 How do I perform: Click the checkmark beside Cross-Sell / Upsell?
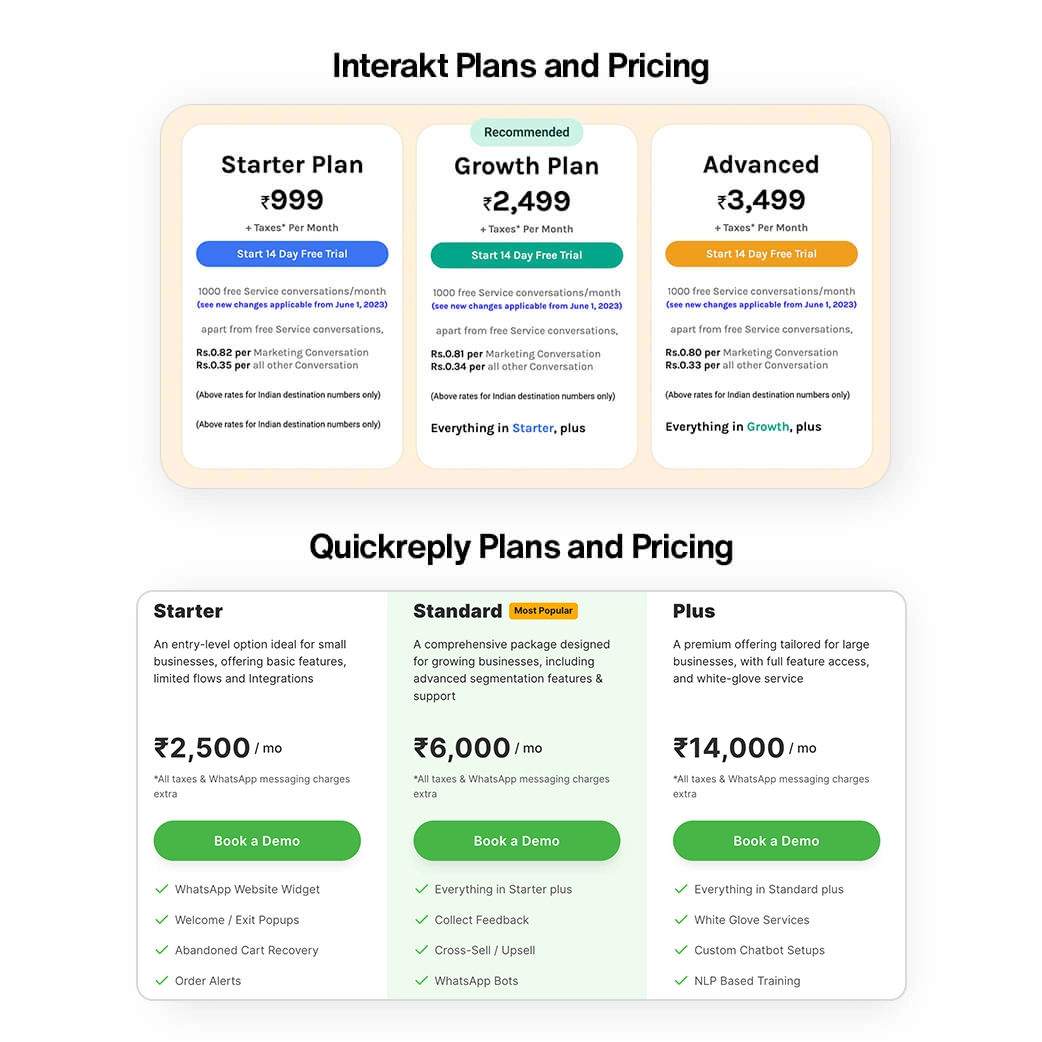421,950
